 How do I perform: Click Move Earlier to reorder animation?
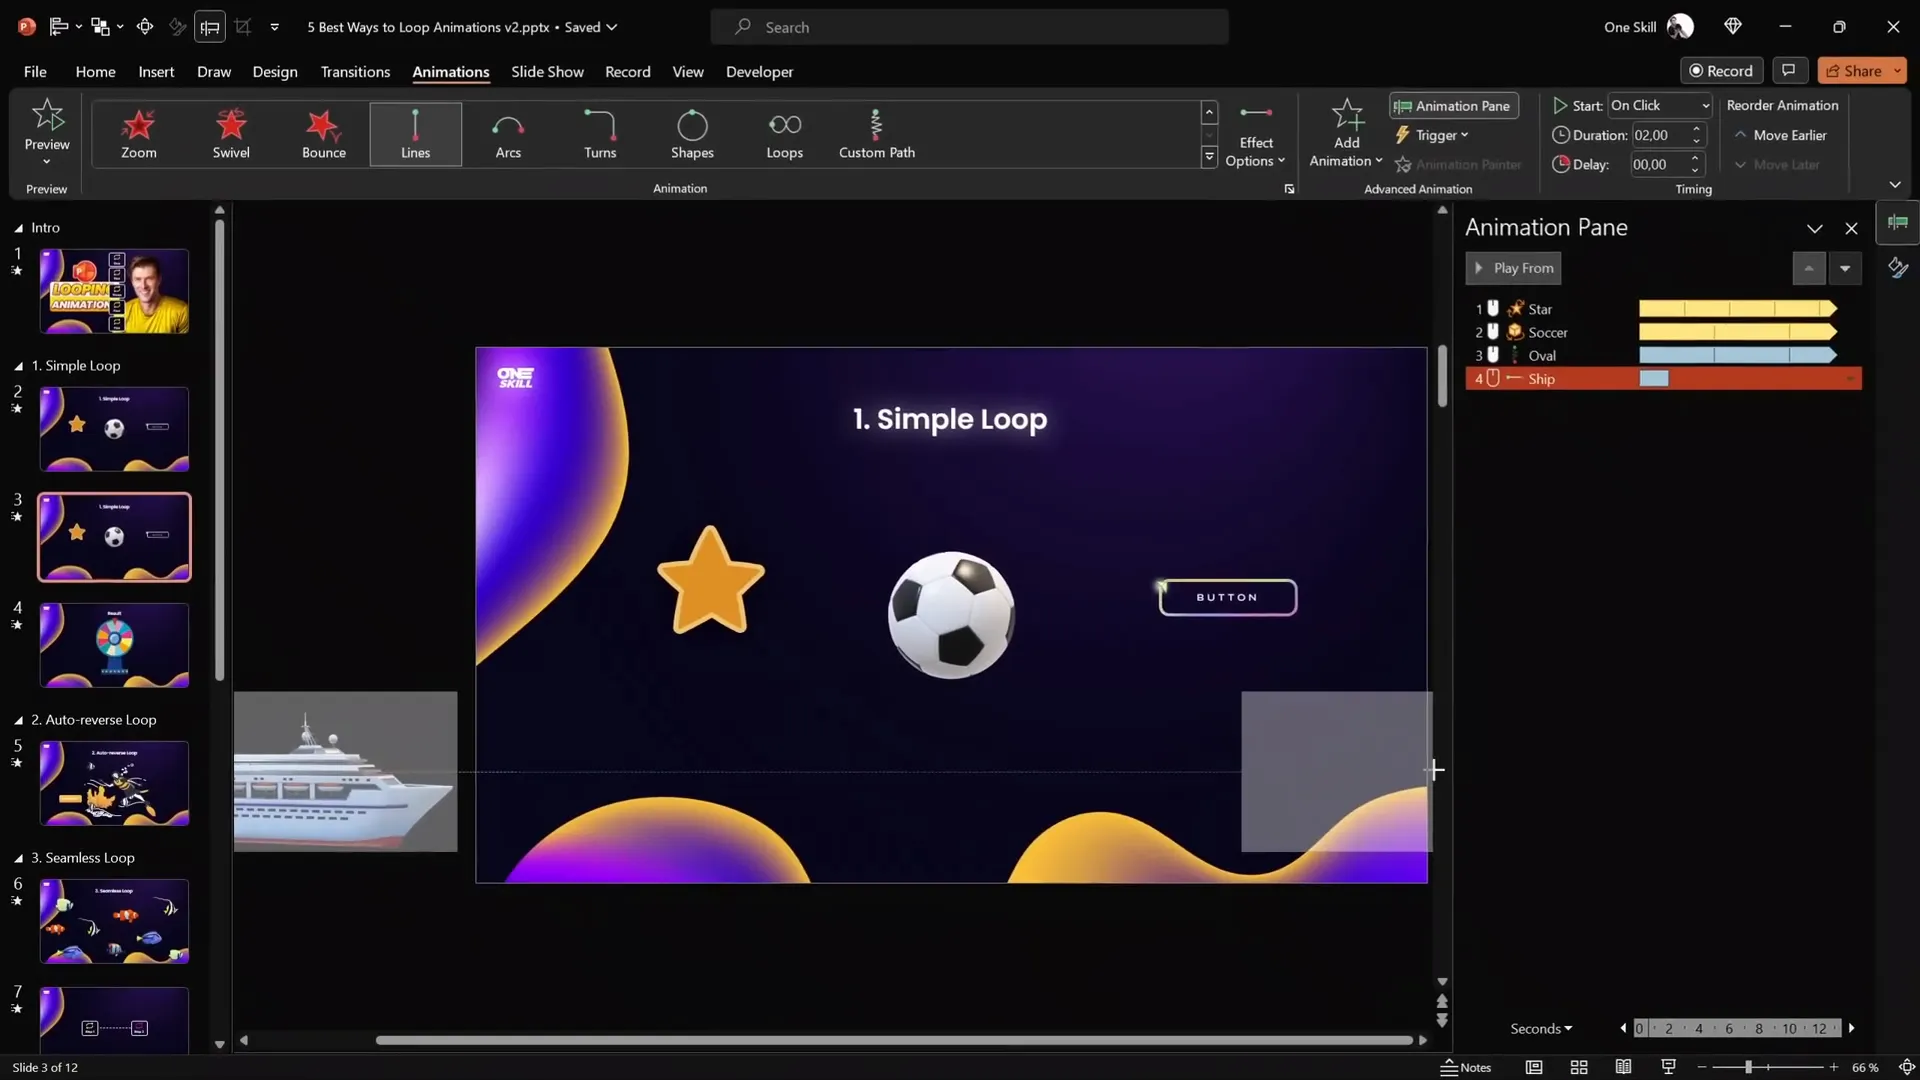click(1780, 135)
